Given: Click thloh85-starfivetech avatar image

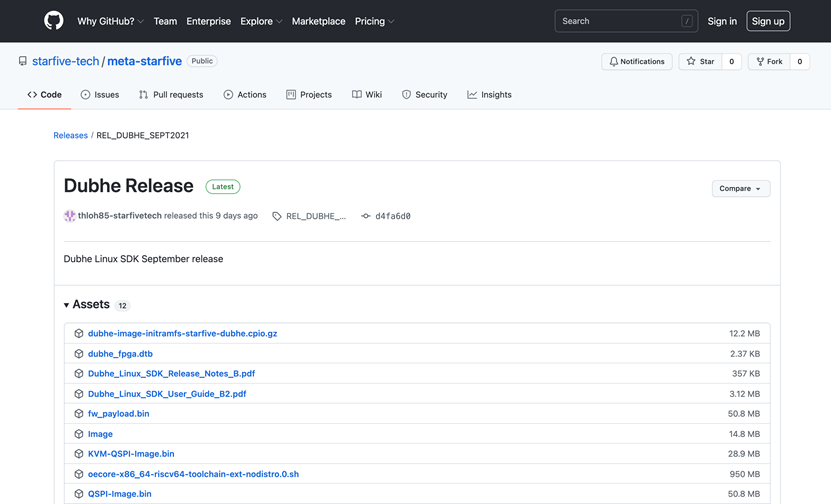Looking at the screenshot, I should [70, 216].
